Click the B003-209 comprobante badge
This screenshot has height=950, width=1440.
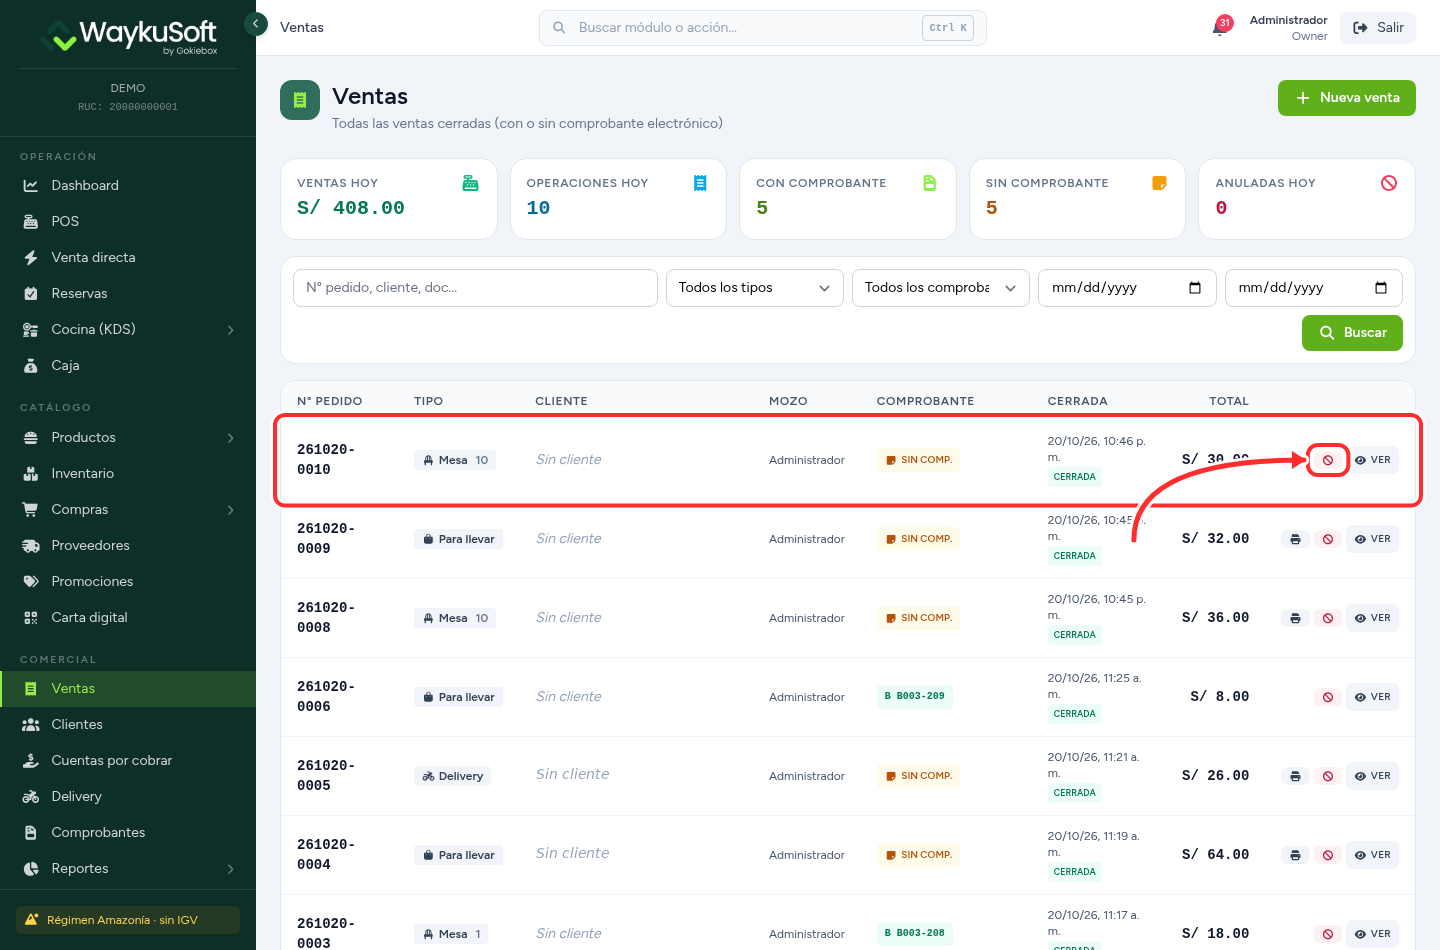pyautogui.click(x=915, y=696)
